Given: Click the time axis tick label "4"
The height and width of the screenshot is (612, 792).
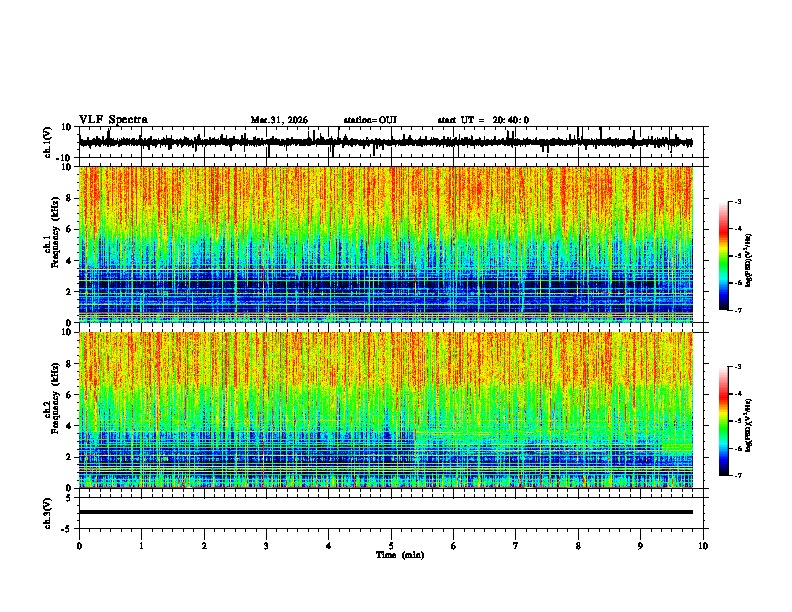Looking at the screenshot, I should [x=328, y=546].
